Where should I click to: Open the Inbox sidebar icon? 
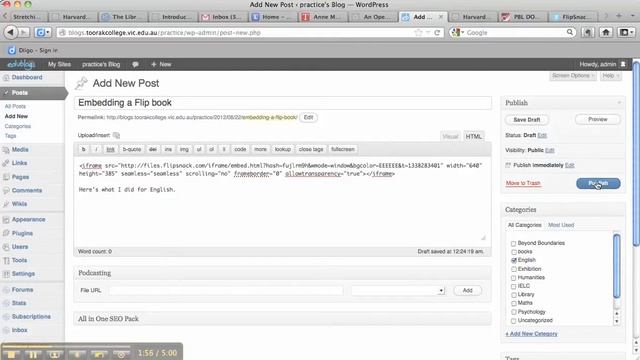[x=6, y=330]
